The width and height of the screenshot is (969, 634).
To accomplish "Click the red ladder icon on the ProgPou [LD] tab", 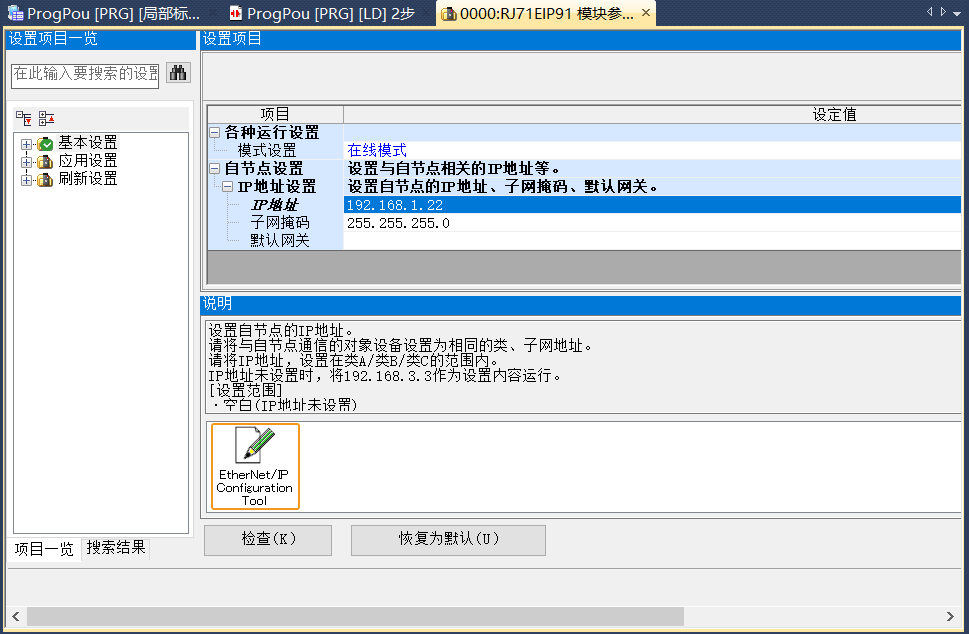I will [235, 13].
